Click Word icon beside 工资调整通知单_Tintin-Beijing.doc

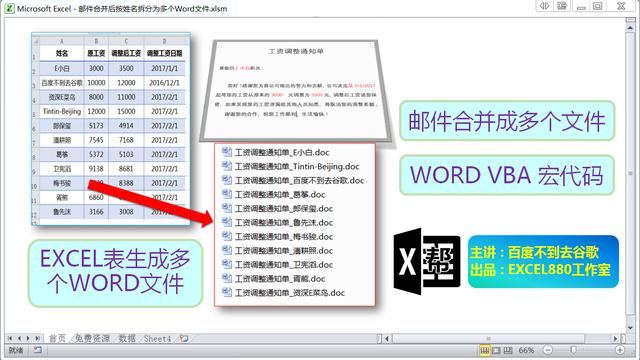tap(227, 166)
